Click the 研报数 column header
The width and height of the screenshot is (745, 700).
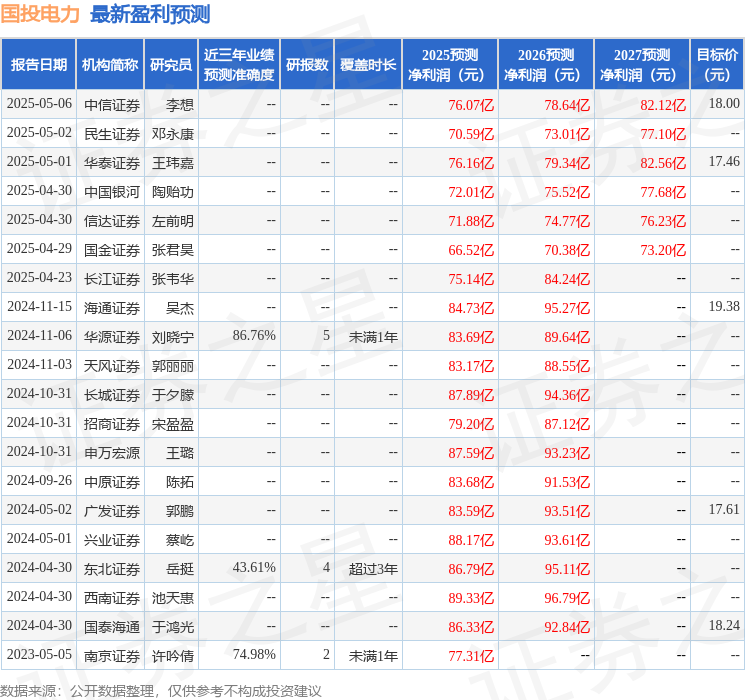[x=307, y=65]
